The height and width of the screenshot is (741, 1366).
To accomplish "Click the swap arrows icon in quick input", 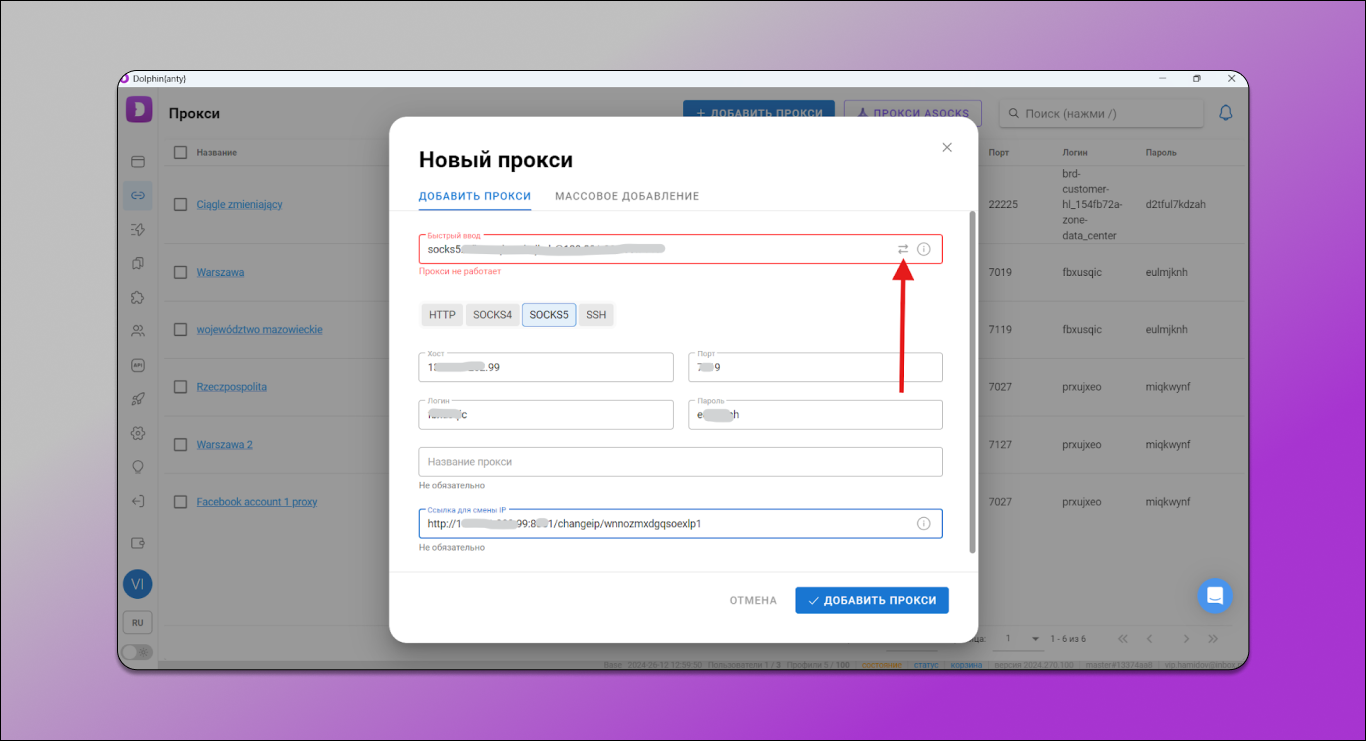I will click(903, 249).
